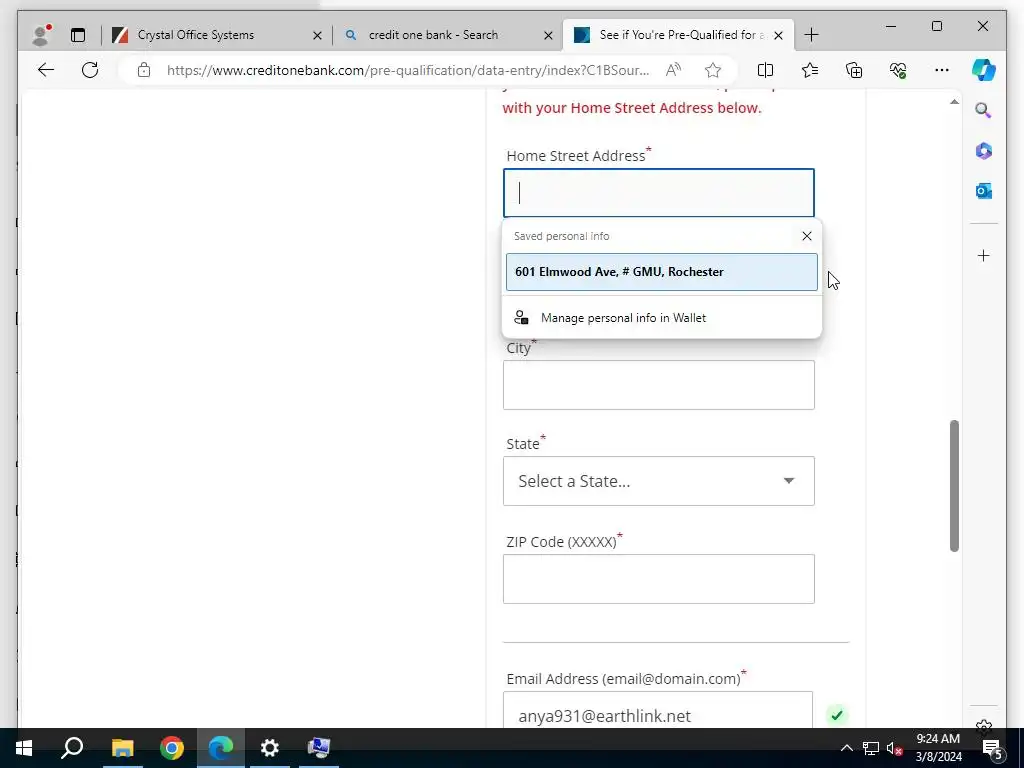Open Outlook sidebar app
The height and width of the screenshot is (768, 1024).
[x=984, y=191]
